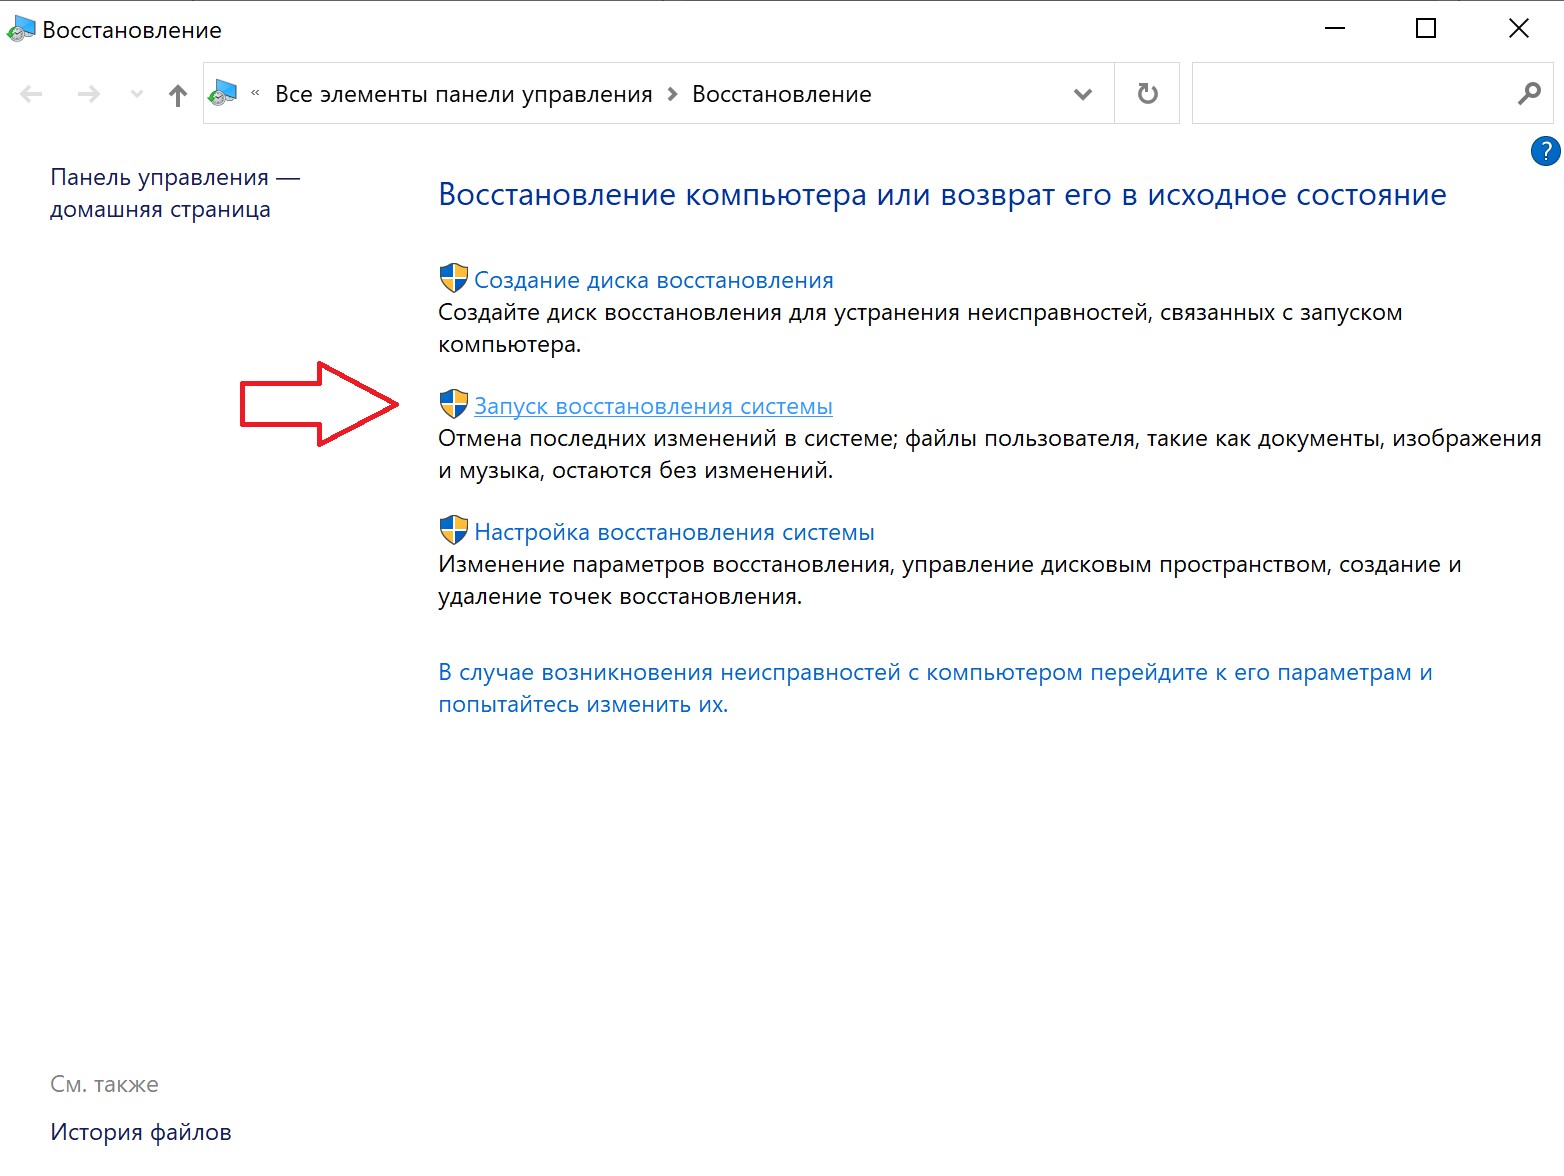Open История файлов link
The height and width of the screenshot is (1176, 1564).
coord(141,1132)
